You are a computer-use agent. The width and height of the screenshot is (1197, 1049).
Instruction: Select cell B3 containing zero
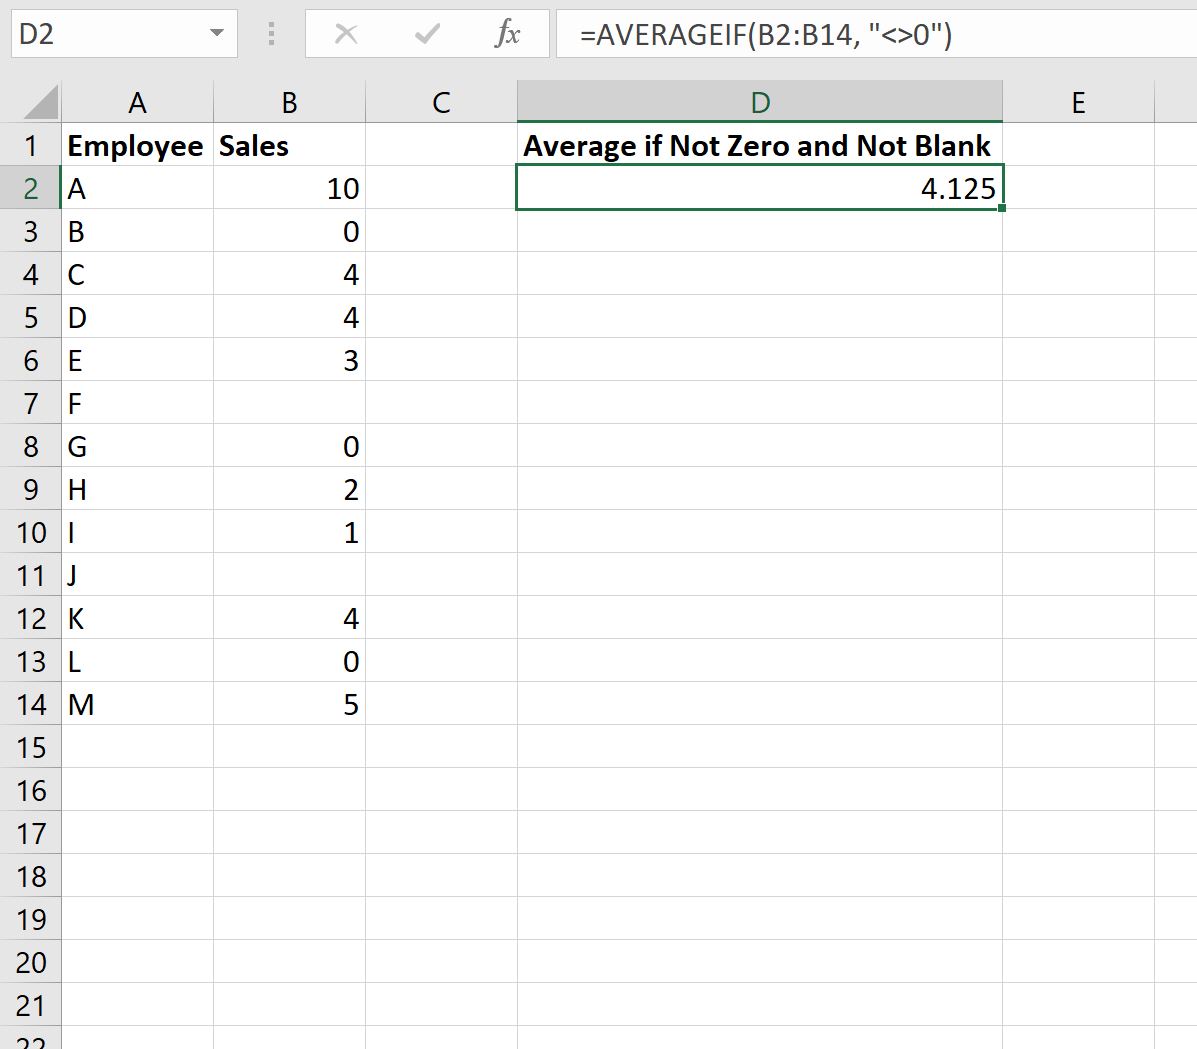[288, 231]
